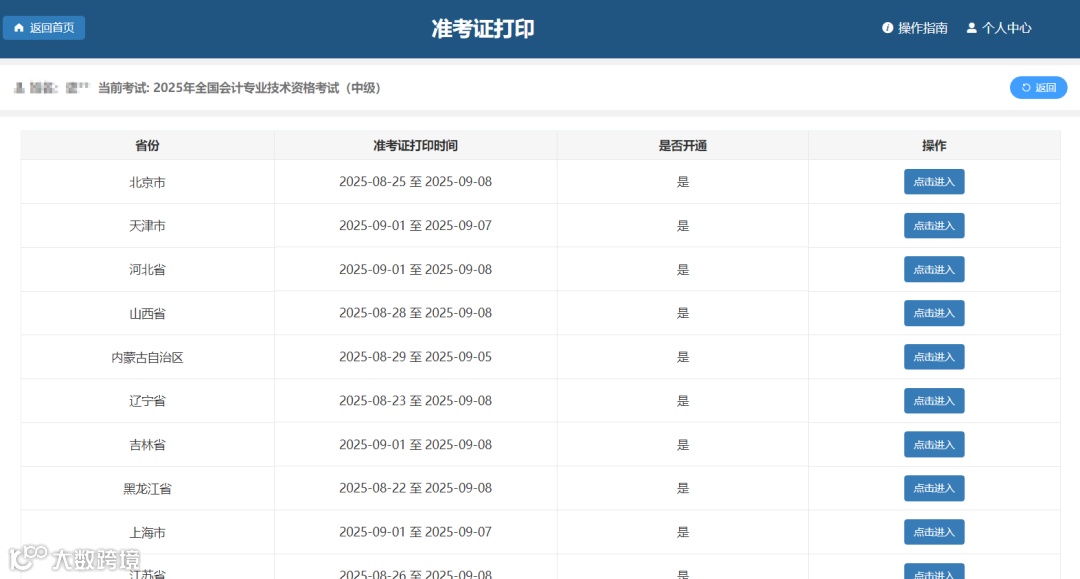The height and width of the screenshot is (579, 1080).
Task: Click 点击进入 for 天津市
Action: tap(934, 226)
